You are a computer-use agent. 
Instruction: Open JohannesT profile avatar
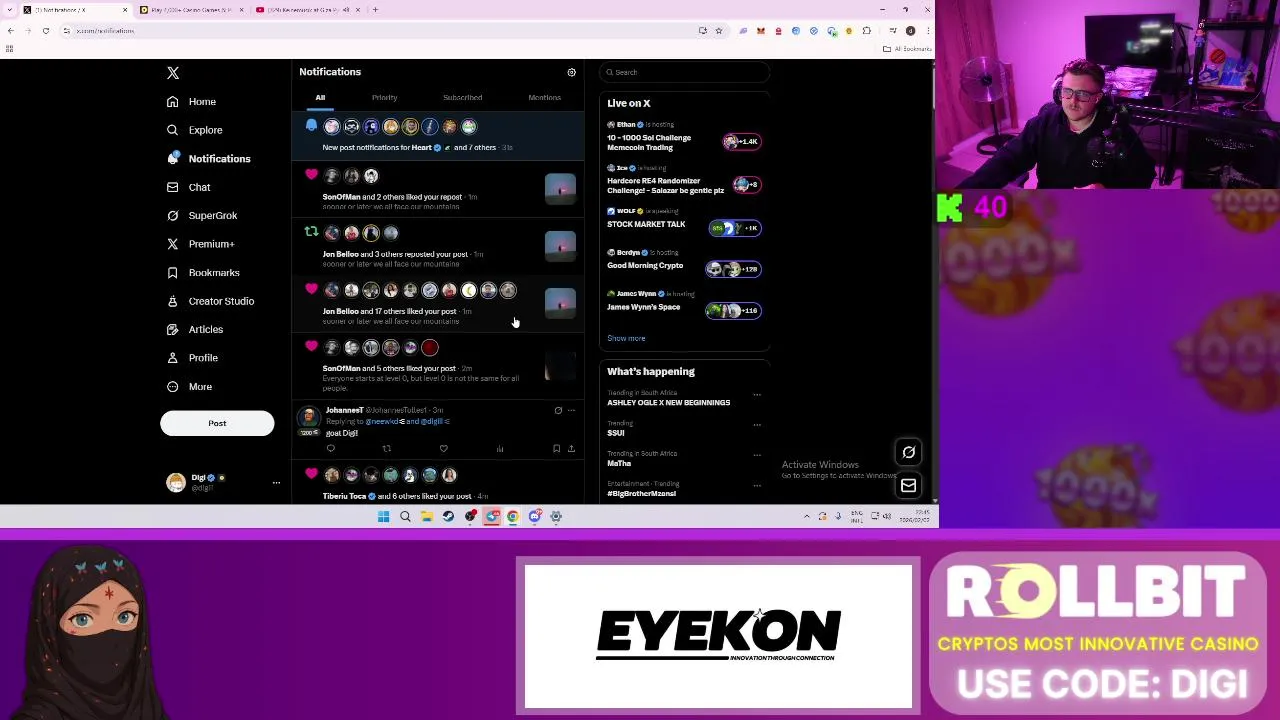pos(309,418)
